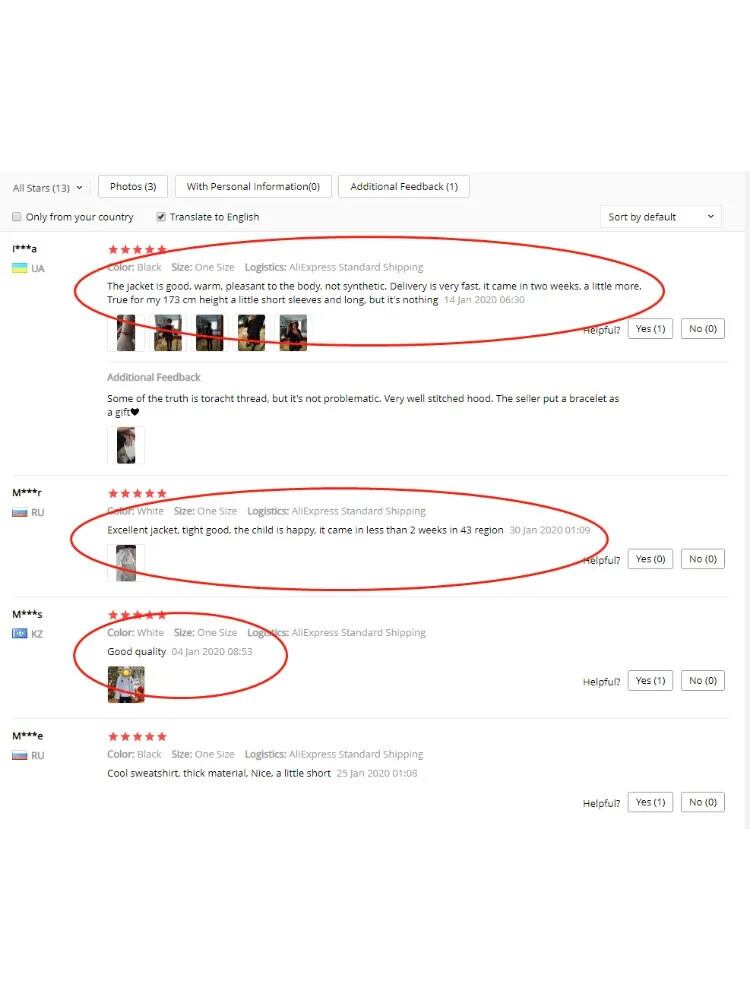Viewport: 750px width, 1000px height.
Task: Open first jacket photo in I***a's review
Action: tap(126, 333)
